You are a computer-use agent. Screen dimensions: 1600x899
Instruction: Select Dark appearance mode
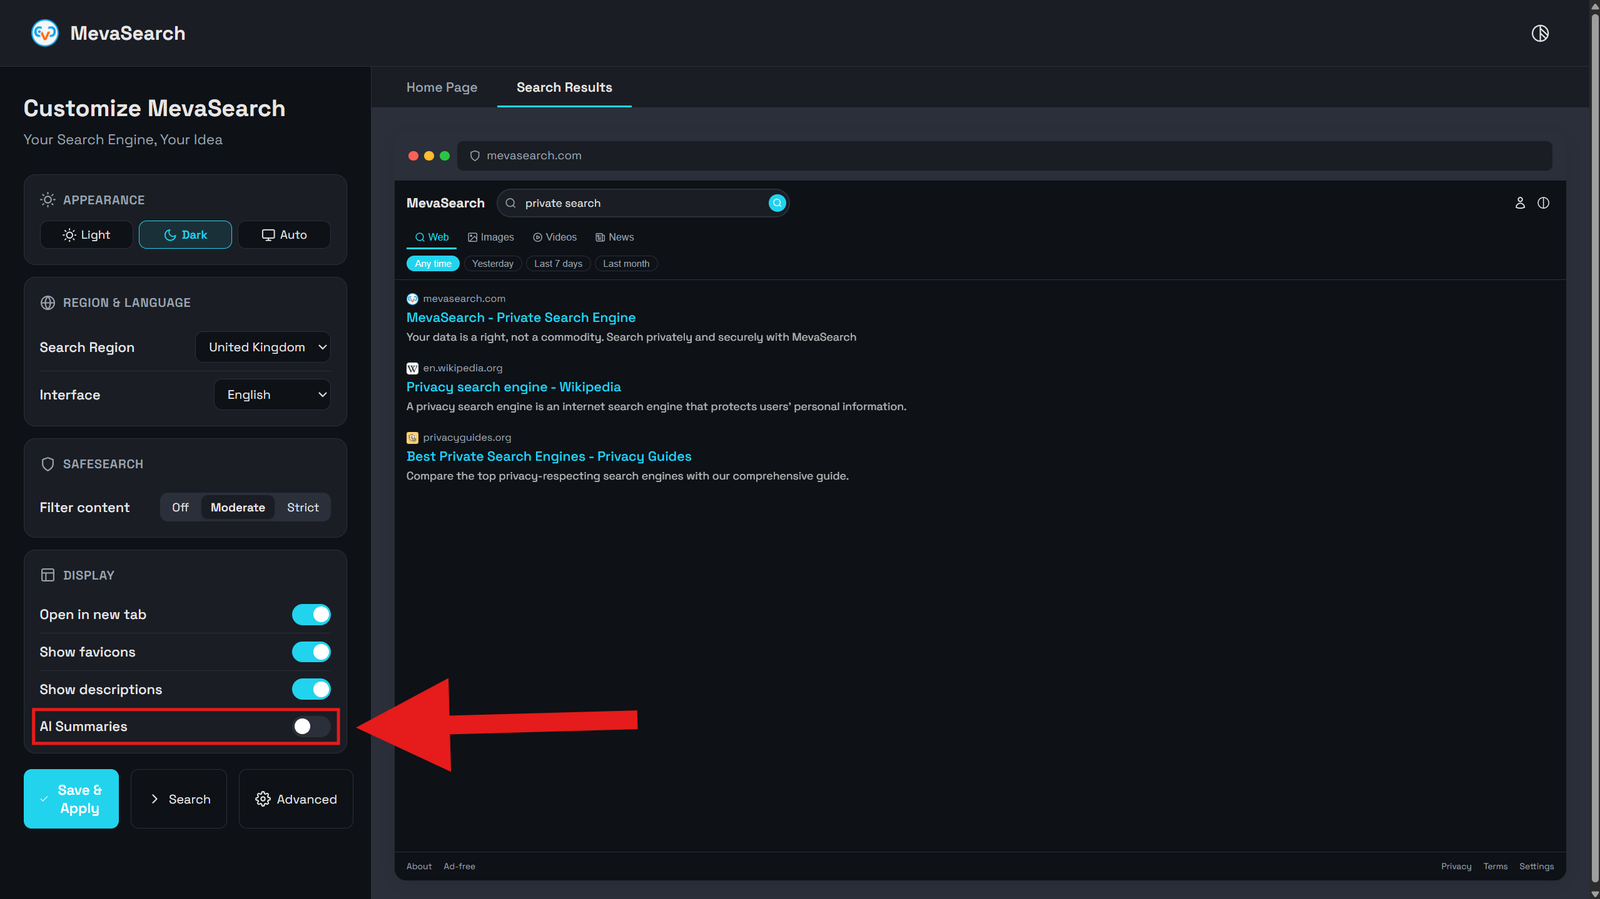click(x=185, y=235)
